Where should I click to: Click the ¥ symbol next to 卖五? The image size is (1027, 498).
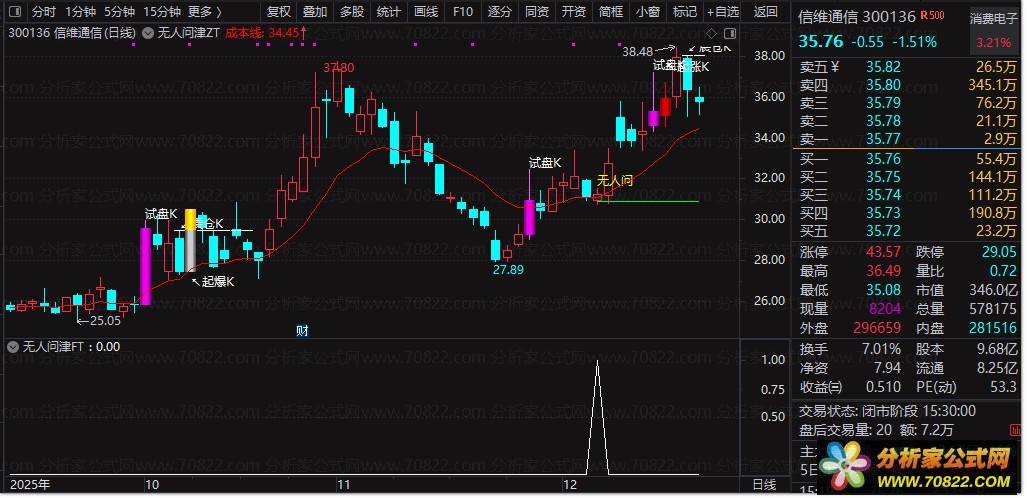(835, 66)
